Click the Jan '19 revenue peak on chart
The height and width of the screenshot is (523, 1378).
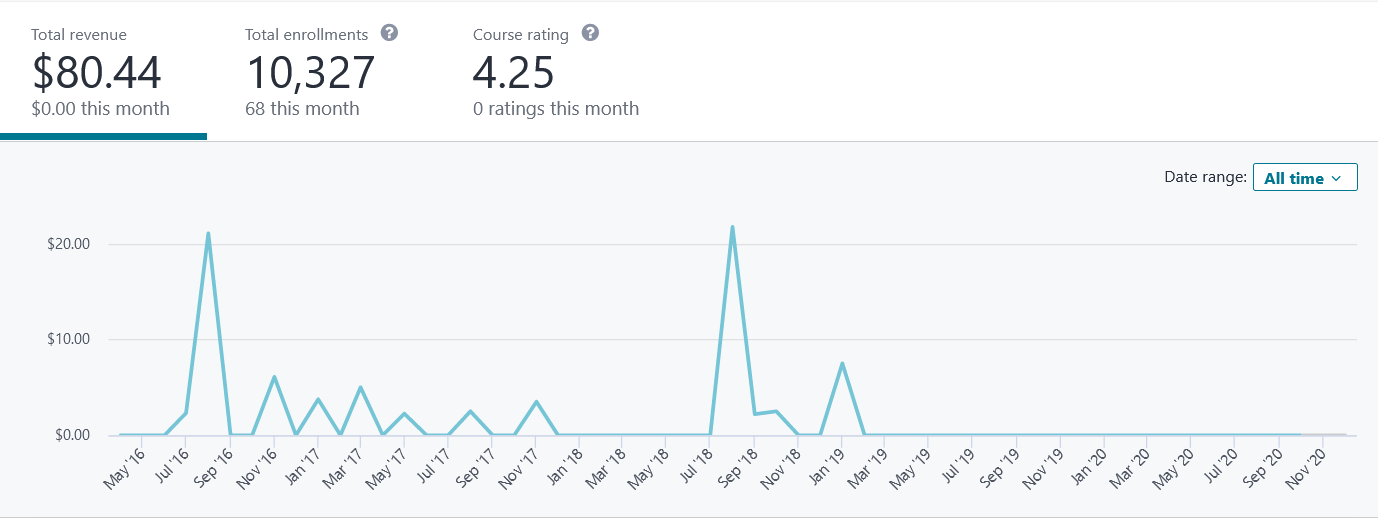coord(842,363)
